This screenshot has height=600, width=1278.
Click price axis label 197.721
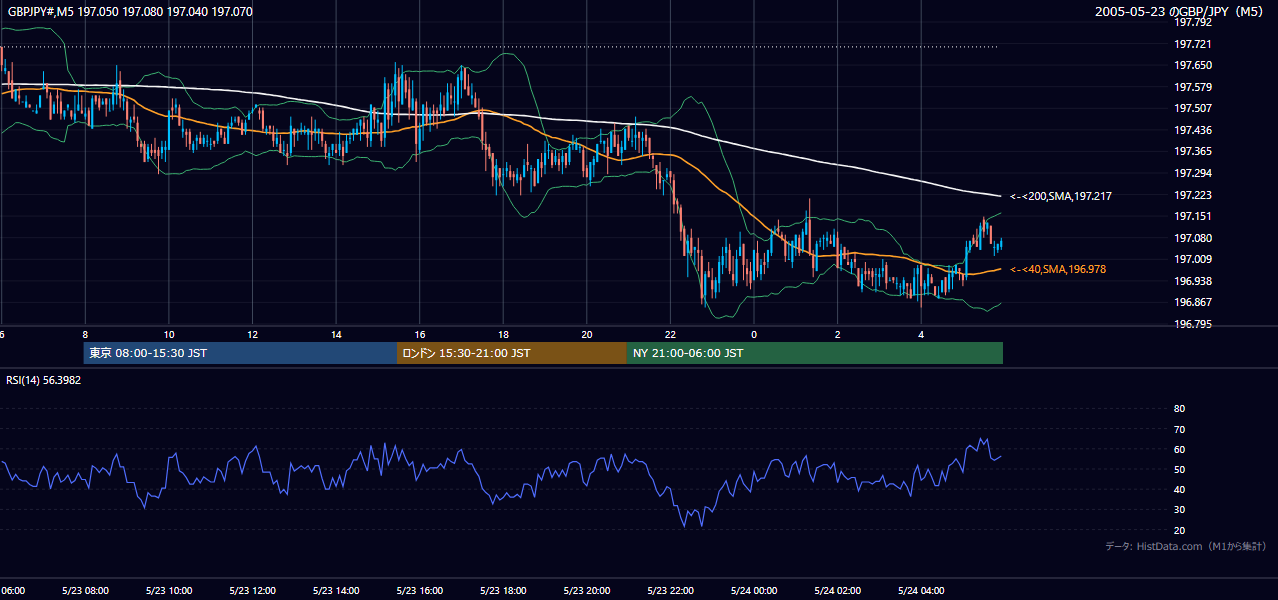point(1192,43)
